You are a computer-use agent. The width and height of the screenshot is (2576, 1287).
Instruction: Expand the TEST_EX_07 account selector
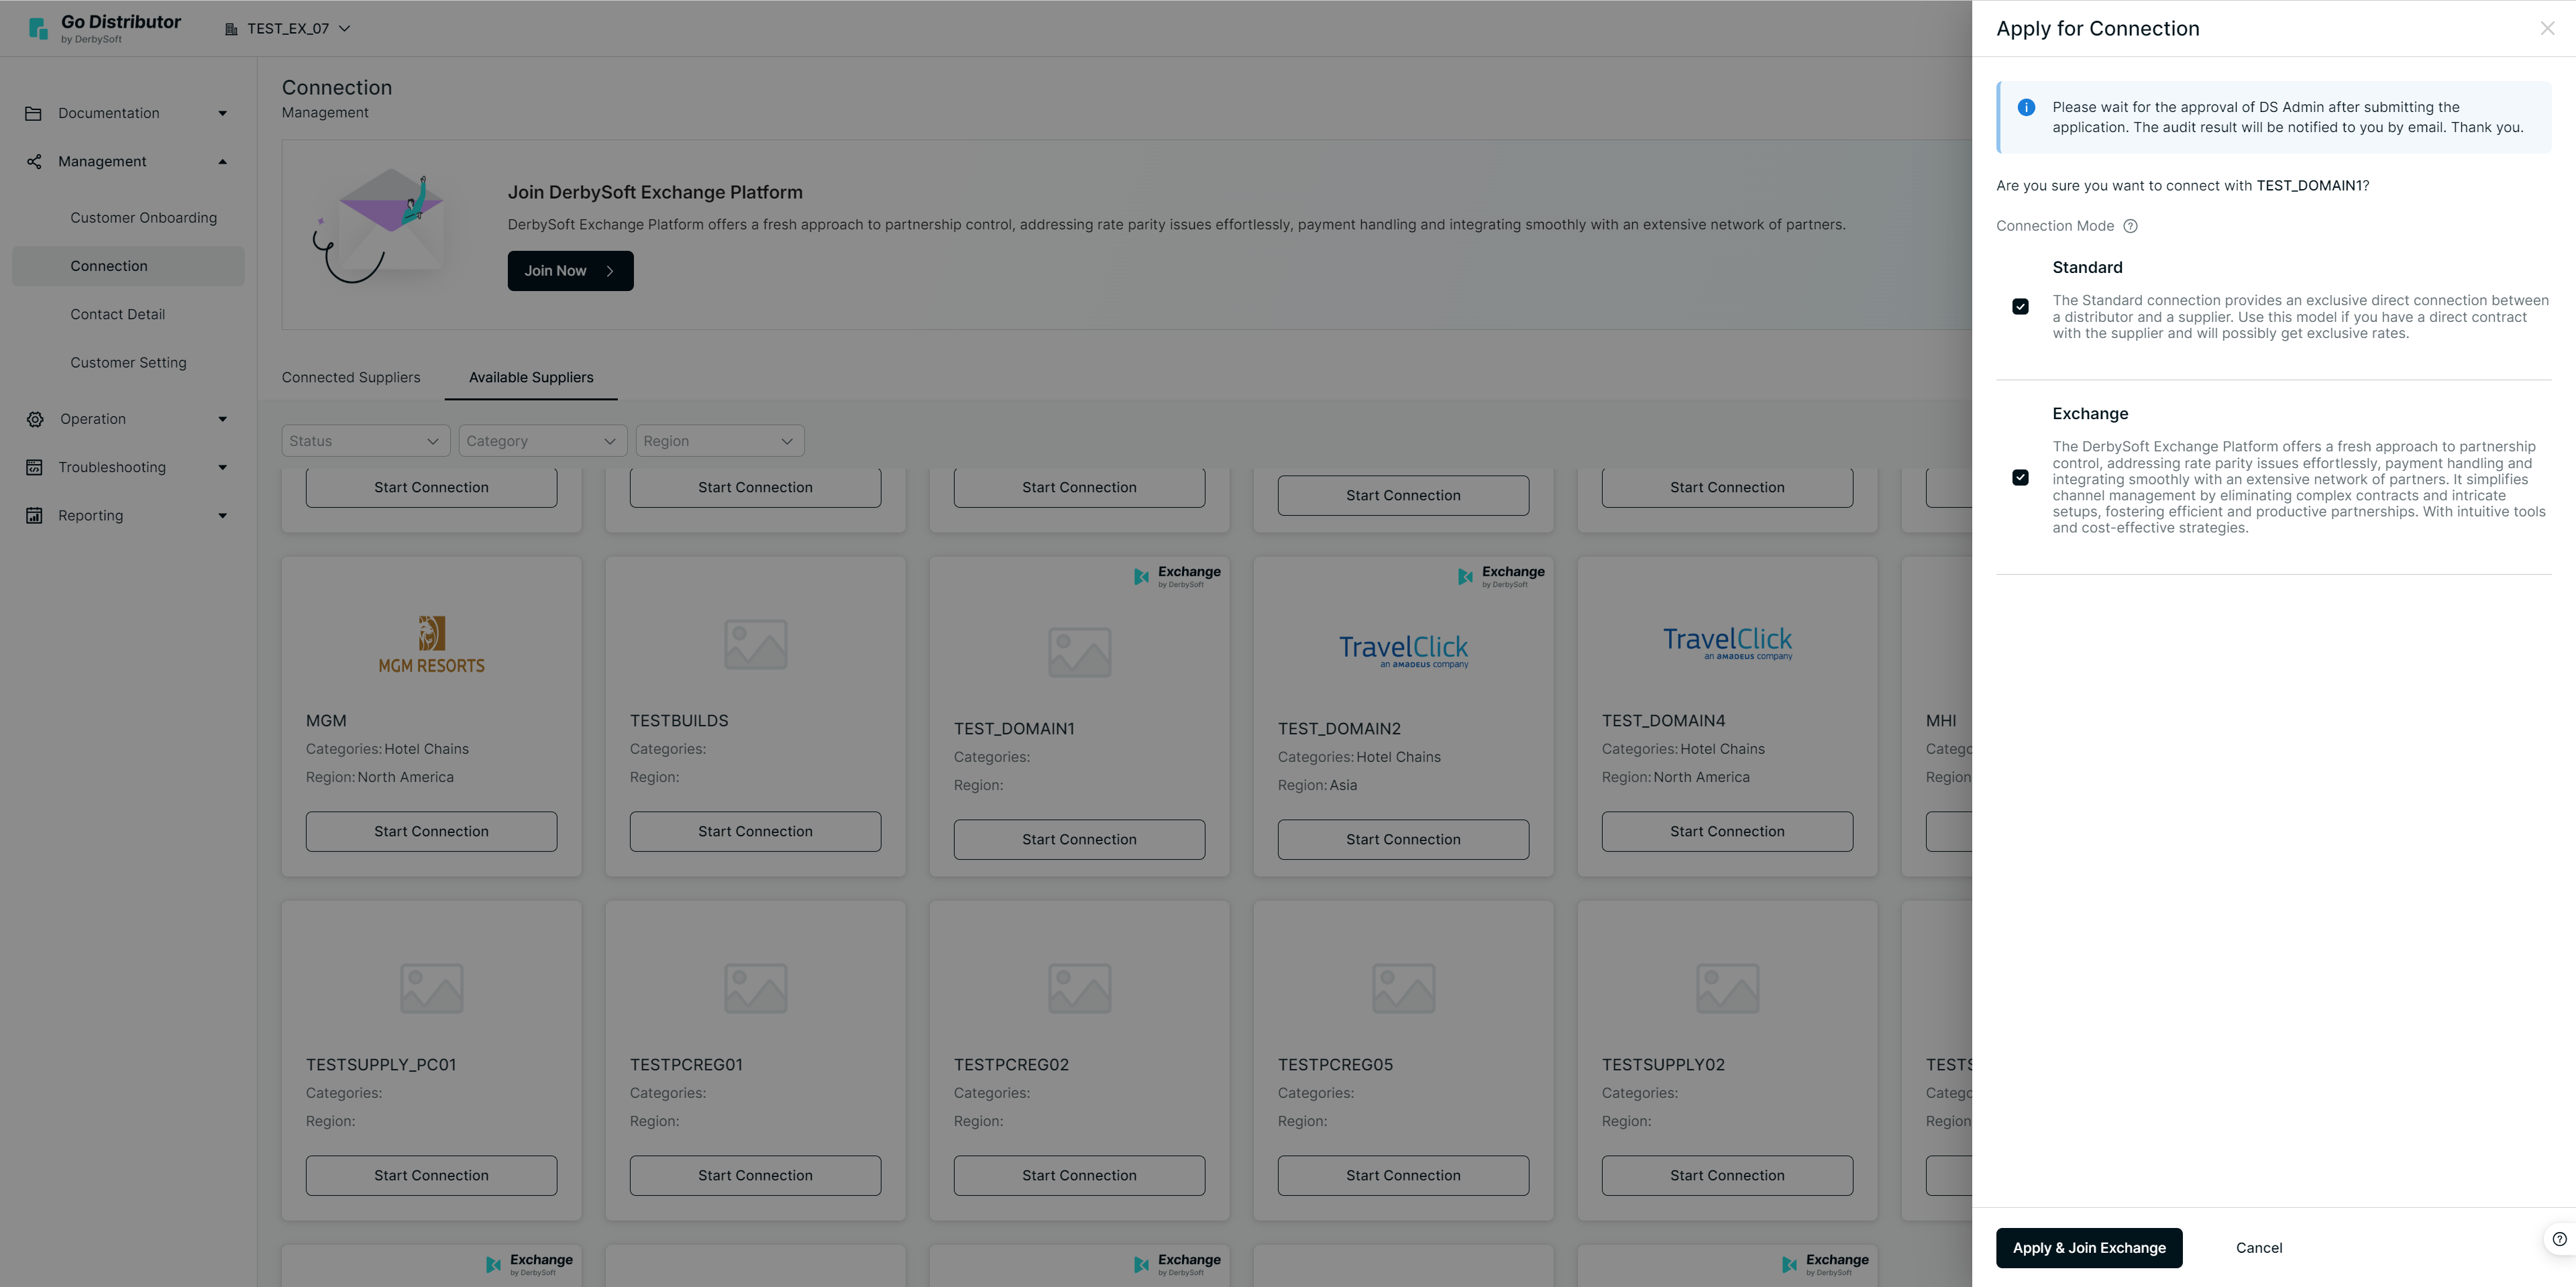coord(288,29)
